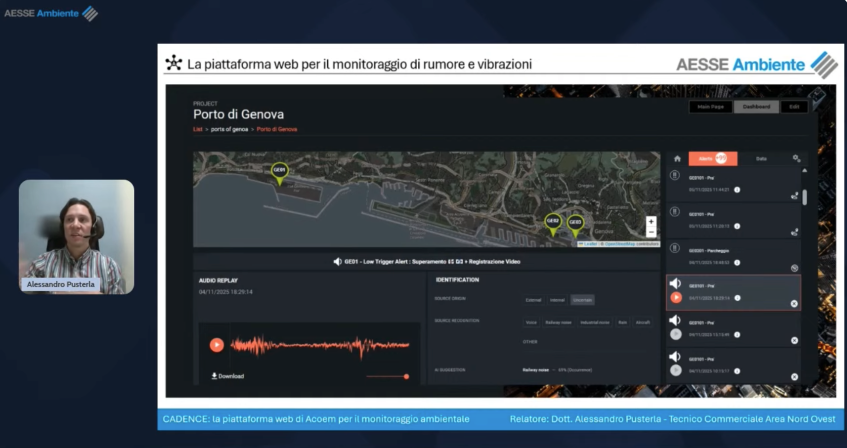
Task: Click download icon in Audio Replay
Action: 214,376
